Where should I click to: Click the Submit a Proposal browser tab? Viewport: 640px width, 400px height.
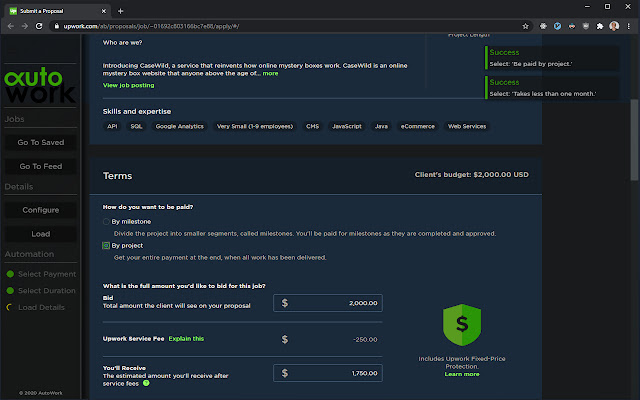point(57,11)
